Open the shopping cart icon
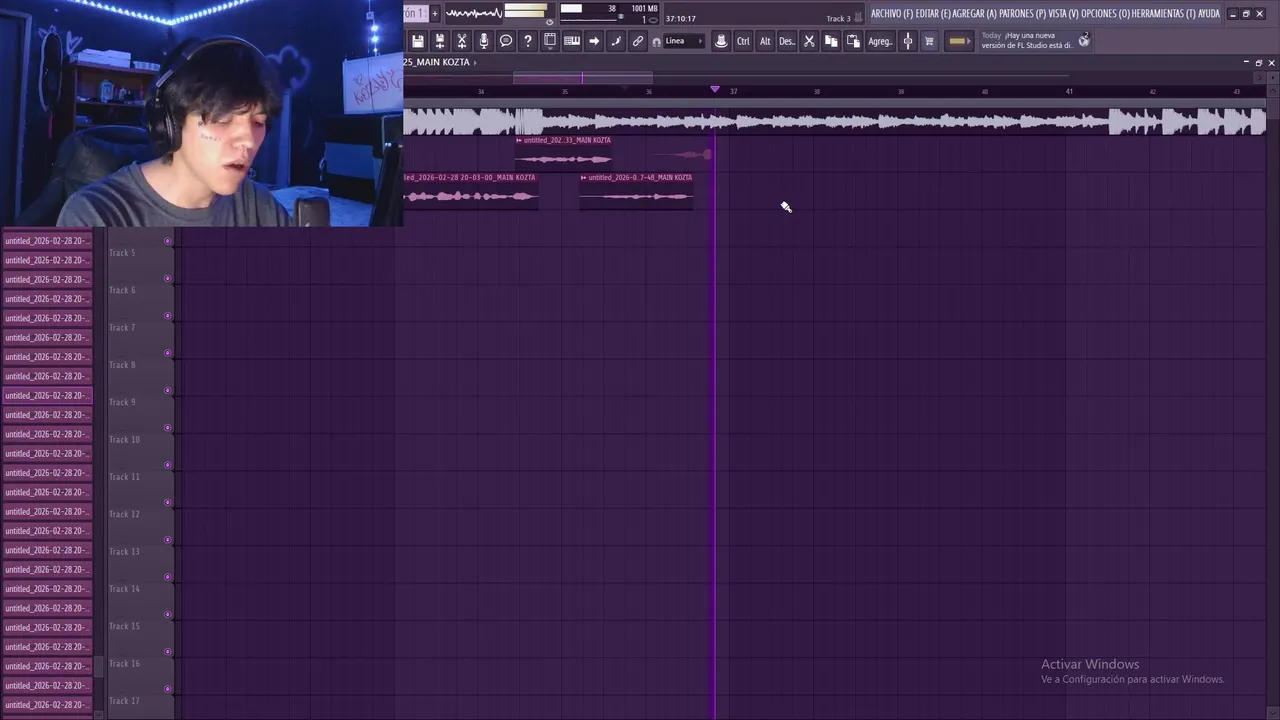1280x720 pixels. [x=929, y=41]
